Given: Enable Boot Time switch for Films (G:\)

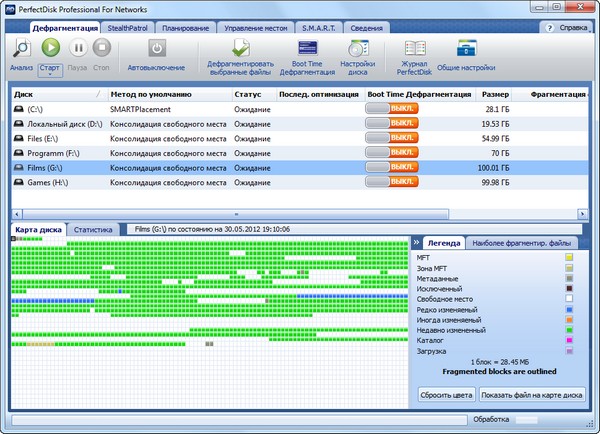Looking at the screenshot, I should (391, 168).
